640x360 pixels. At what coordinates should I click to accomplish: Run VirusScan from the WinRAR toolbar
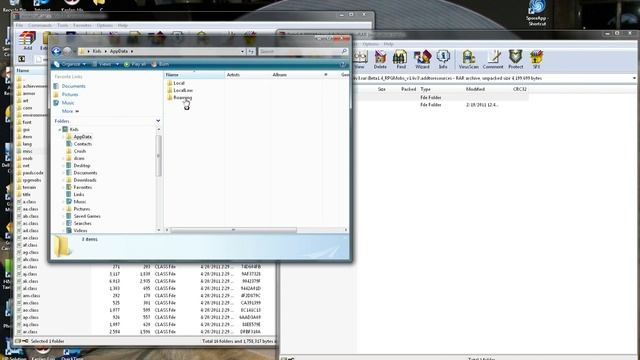coord(468,59)
